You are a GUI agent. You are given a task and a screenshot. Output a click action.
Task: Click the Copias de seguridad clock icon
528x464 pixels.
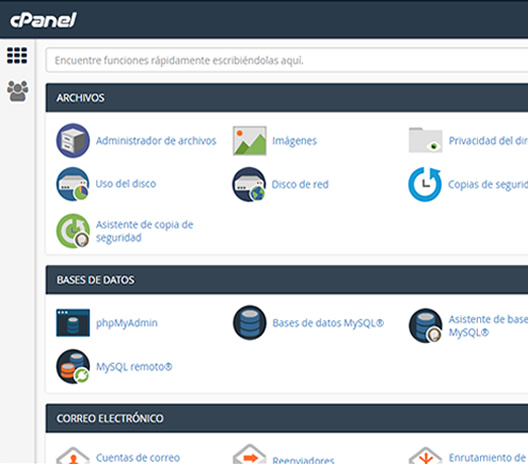click(425, 184)
